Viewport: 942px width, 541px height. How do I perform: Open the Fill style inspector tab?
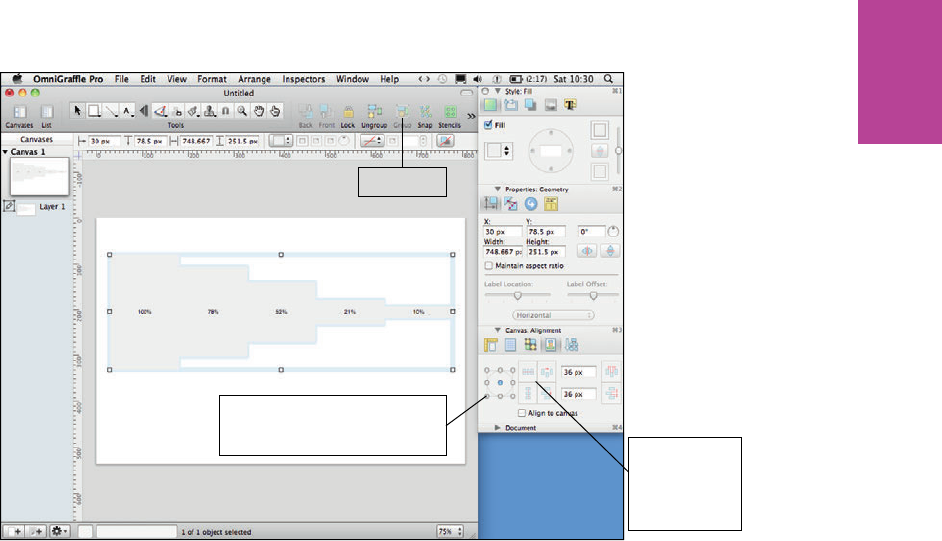click(x=491, y=105)
